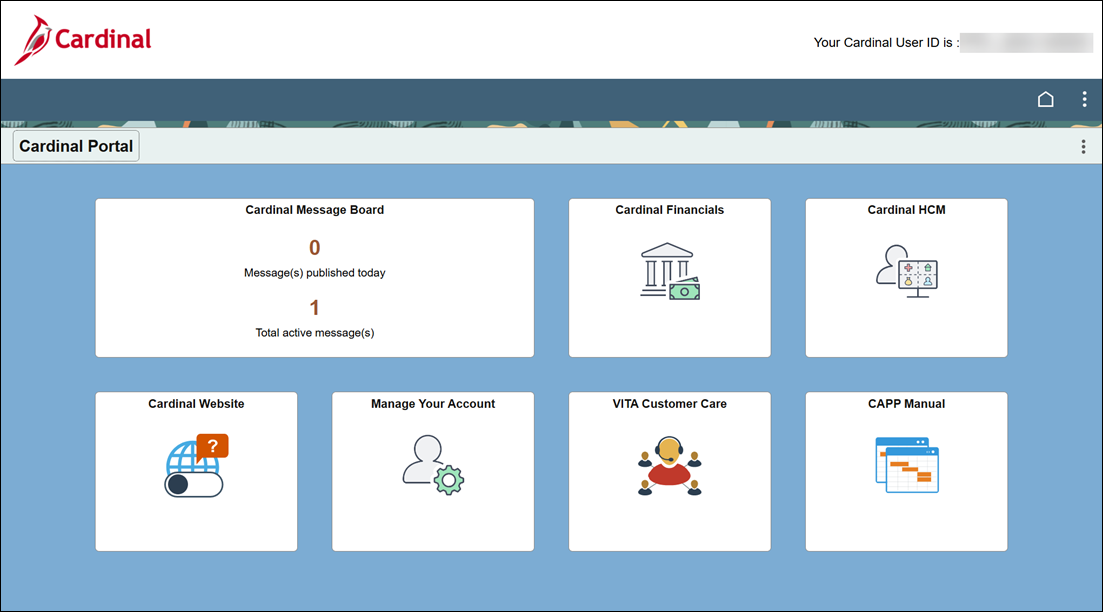Open the Cardinal Portal homepage selector

pyautogui.click(x=76, y=146)
